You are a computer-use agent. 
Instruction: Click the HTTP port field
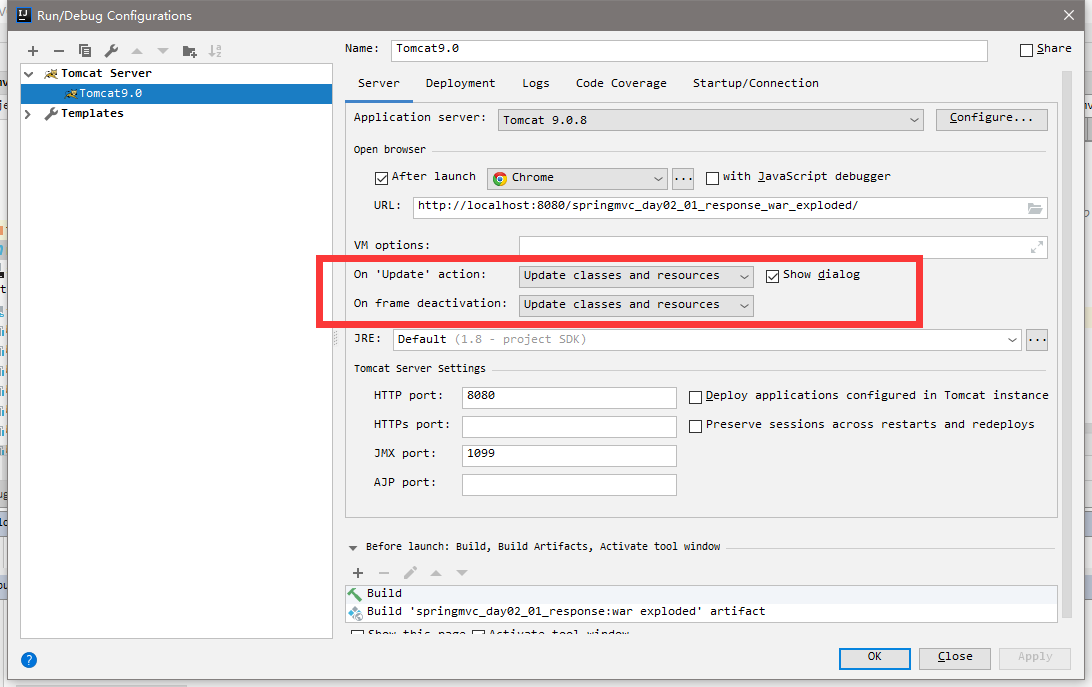pyautogui.click(x=569, y=397)
